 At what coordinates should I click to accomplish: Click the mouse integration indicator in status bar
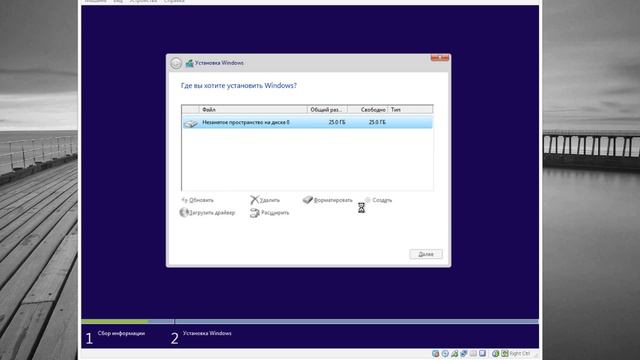point(496,353)
